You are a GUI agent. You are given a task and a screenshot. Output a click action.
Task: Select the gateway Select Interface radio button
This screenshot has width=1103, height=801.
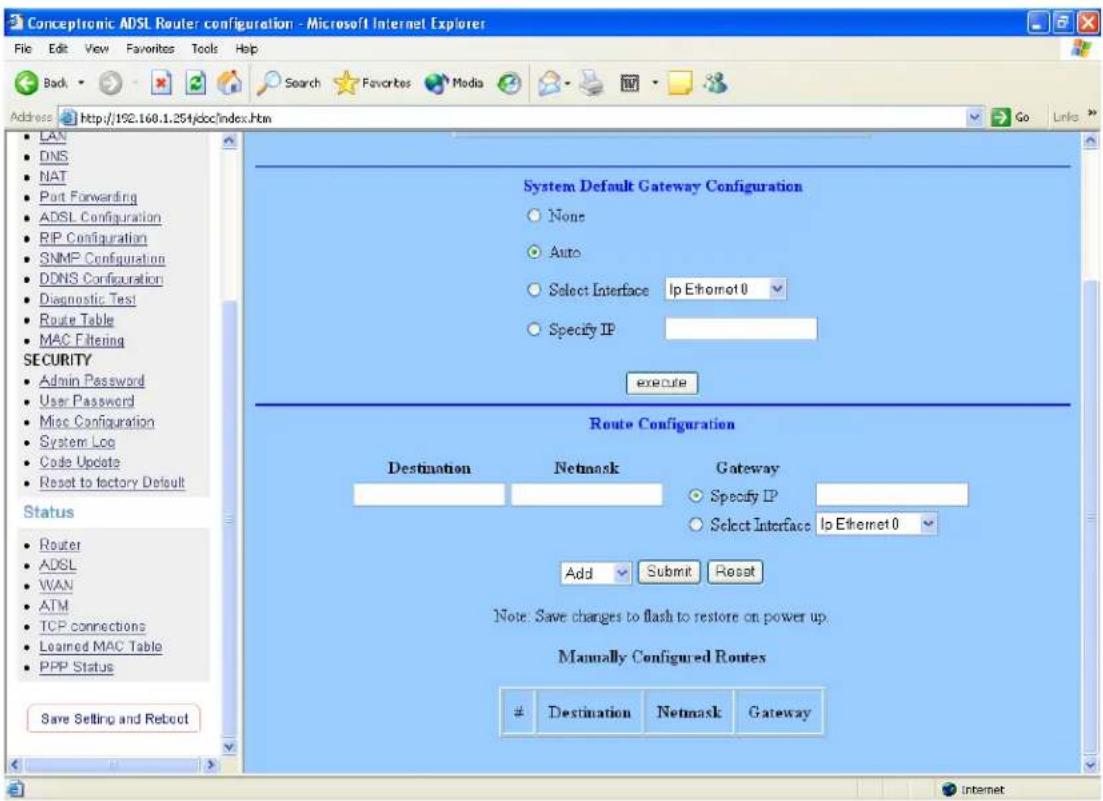(534, 290)
